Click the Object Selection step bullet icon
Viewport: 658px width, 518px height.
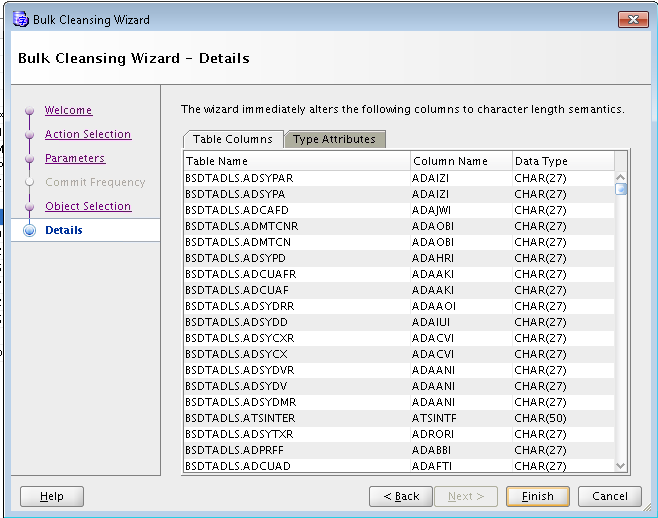(28, 207)
